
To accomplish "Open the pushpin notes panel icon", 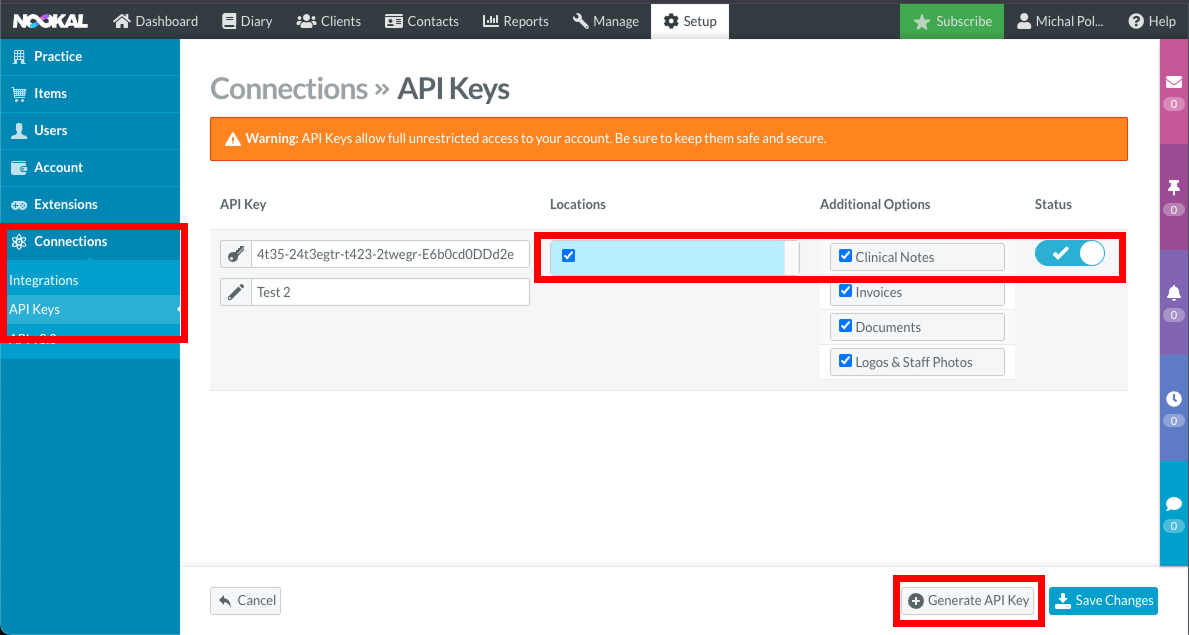I will point(1174,187).
